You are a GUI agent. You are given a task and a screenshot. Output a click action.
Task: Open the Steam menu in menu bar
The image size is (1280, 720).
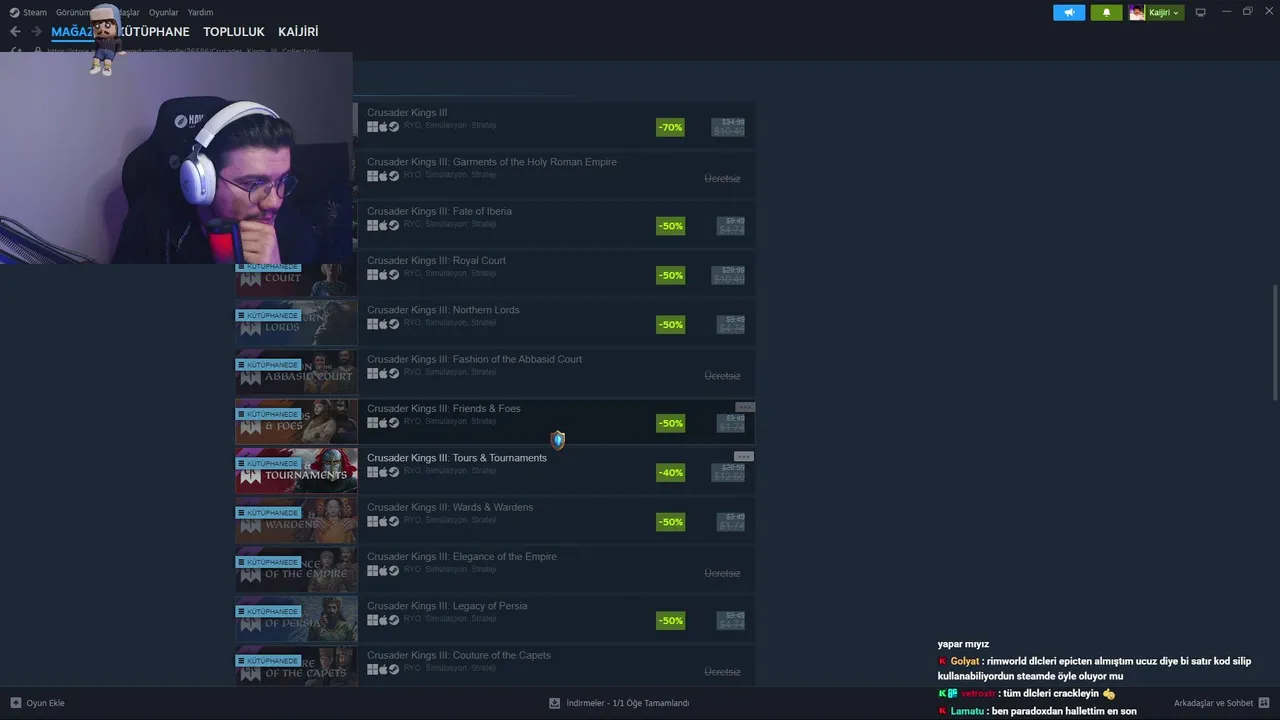click(x=28, y=12)
